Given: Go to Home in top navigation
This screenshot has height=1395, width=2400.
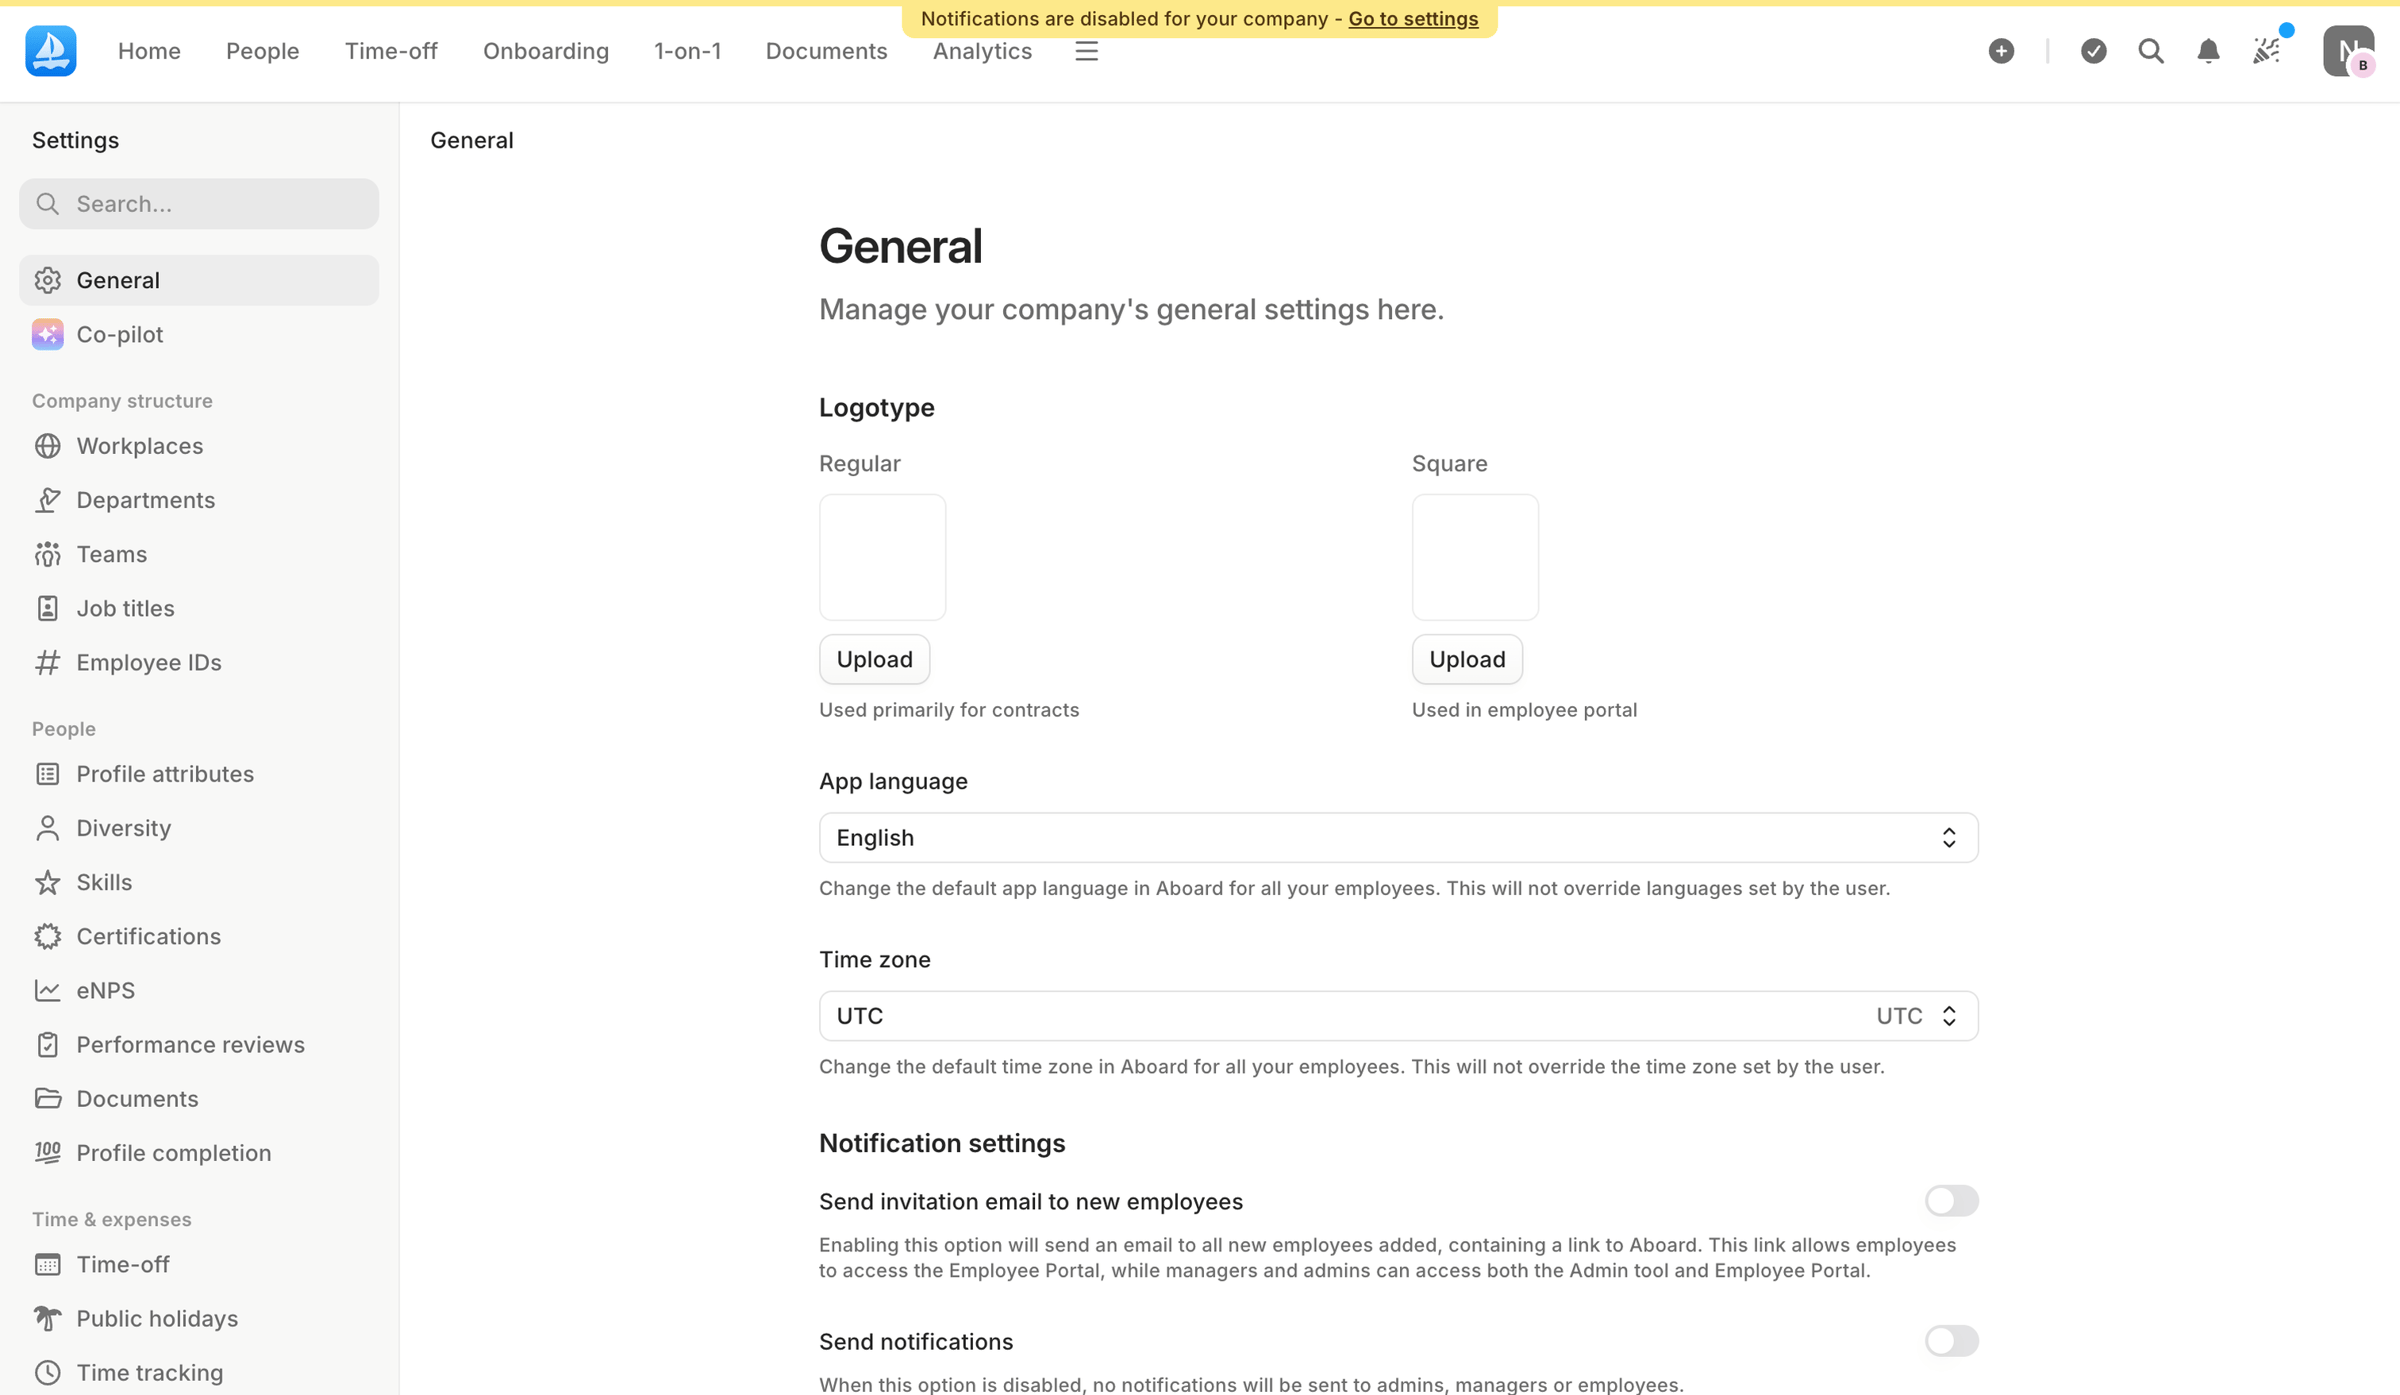Looking at the screenshot, I should tap(149, 51).
